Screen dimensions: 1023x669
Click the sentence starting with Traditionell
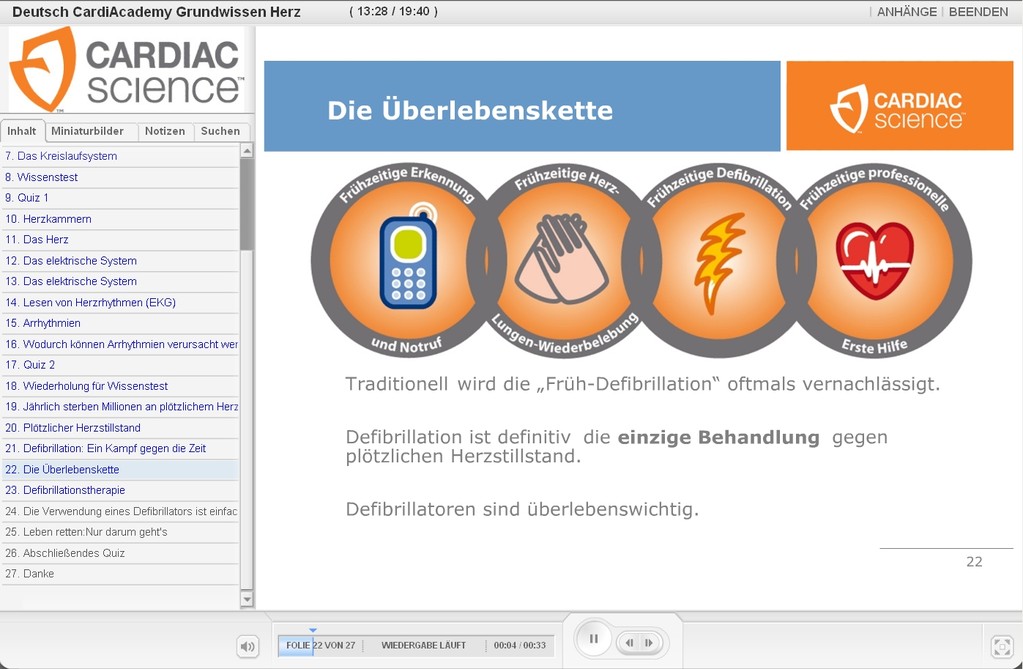point(643,384)
